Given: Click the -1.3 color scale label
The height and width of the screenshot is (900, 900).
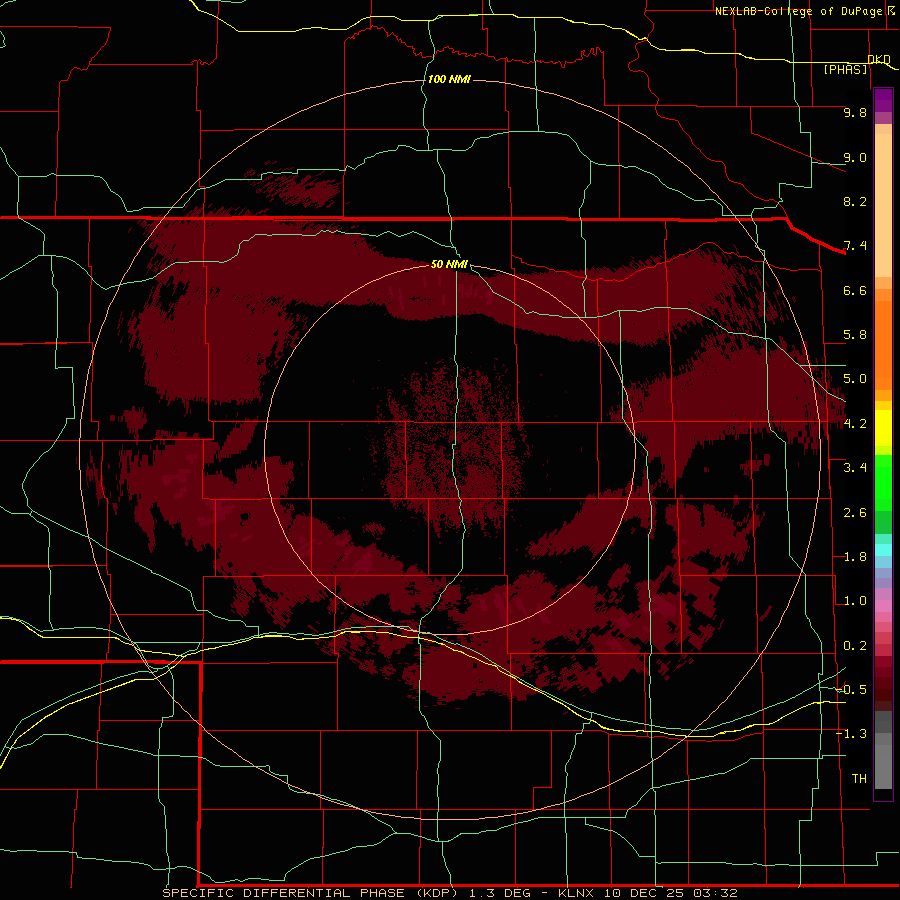Looking at the screenshot, I should [851, 734].
